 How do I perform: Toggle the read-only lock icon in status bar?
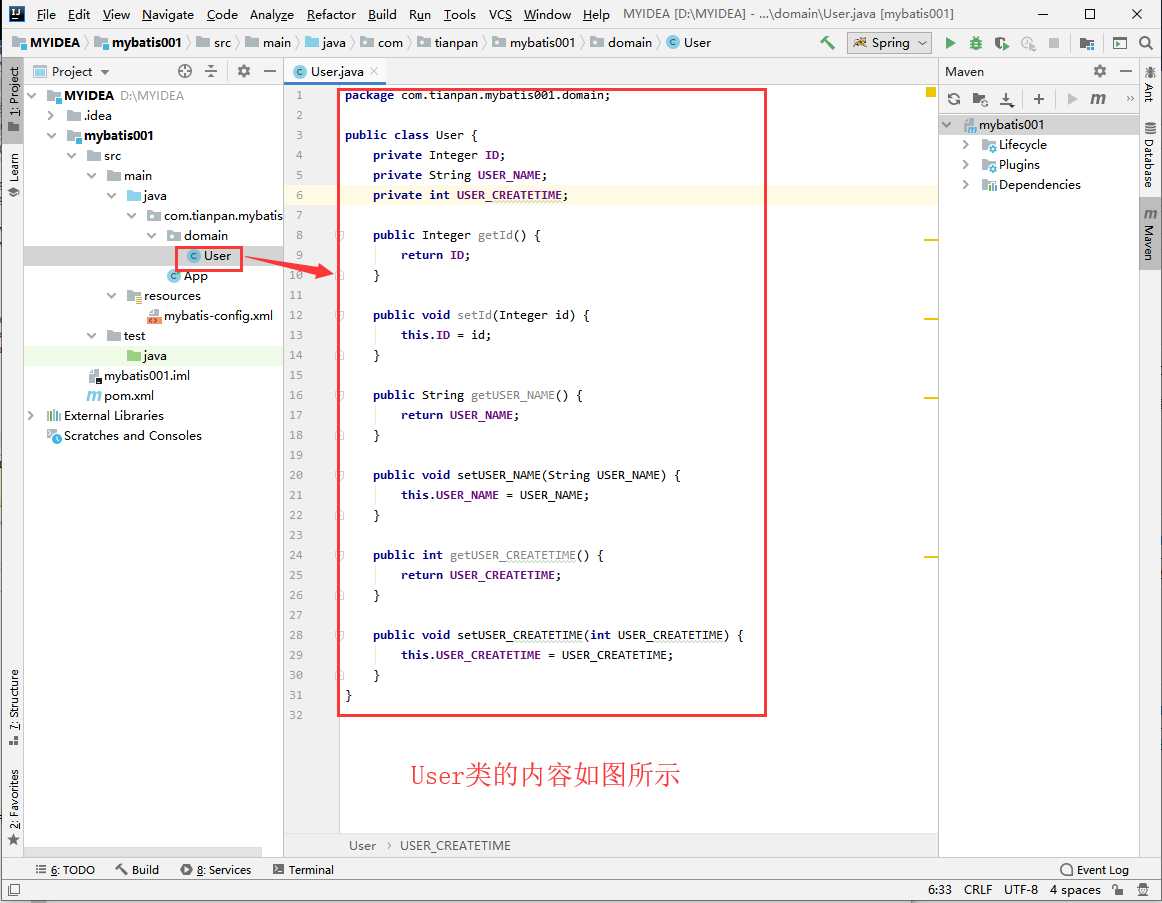(1118, 890)
